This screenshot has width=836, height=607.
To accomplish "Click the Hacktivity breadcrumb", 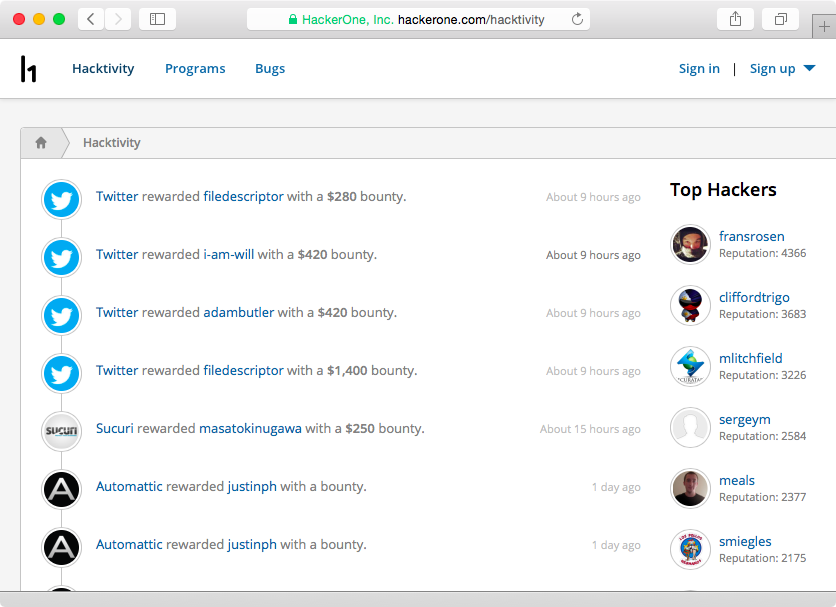I will [x=111, y=142].
